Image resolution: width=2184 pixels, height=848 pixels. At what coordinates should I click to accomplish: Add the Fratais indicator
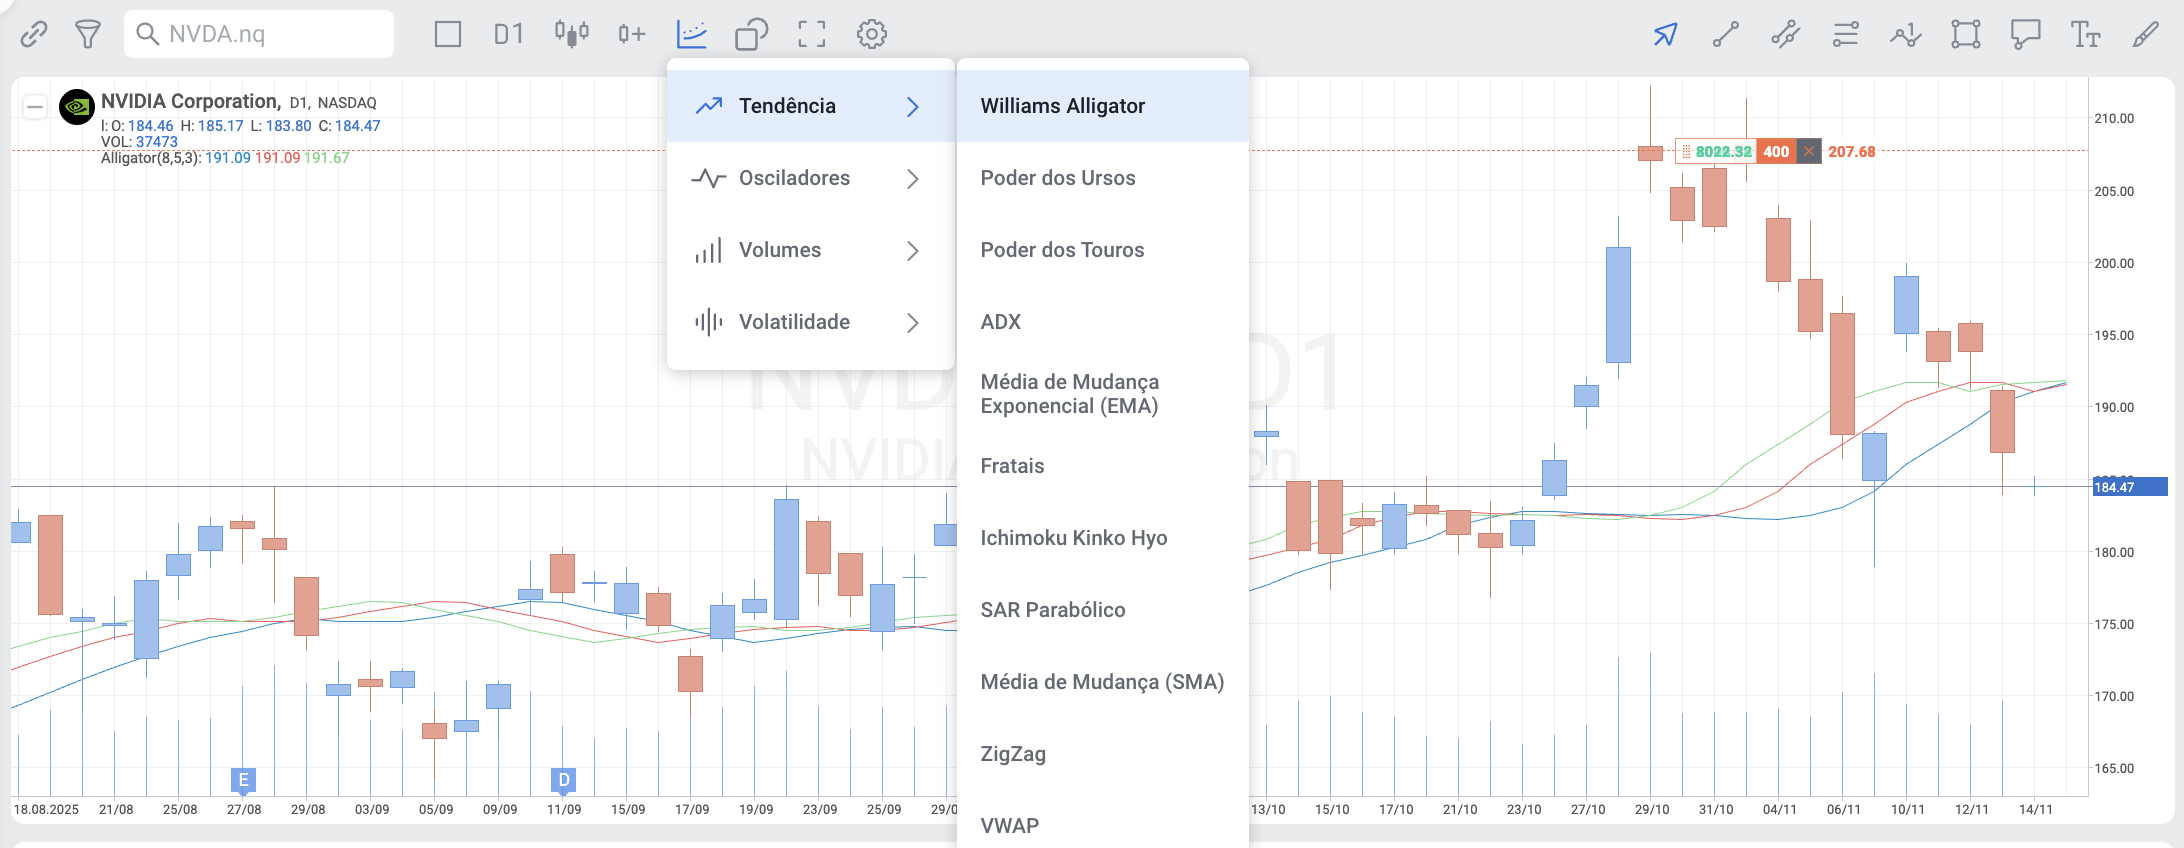[x=1103, y=466]
